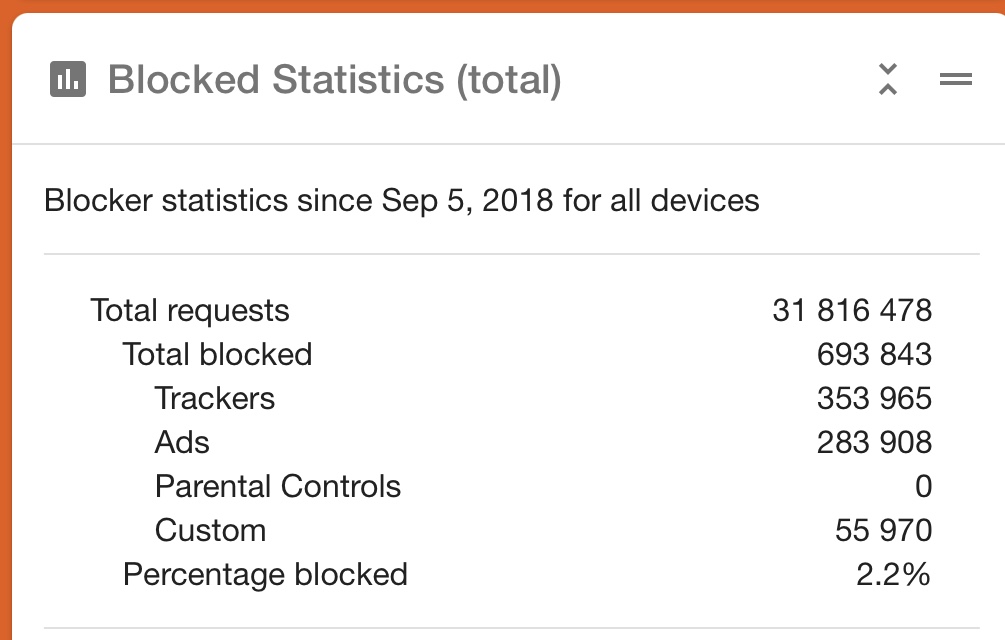
Task: Click the bar chart statistics icon
Action: pyautogui.click(x=68, y=79)
